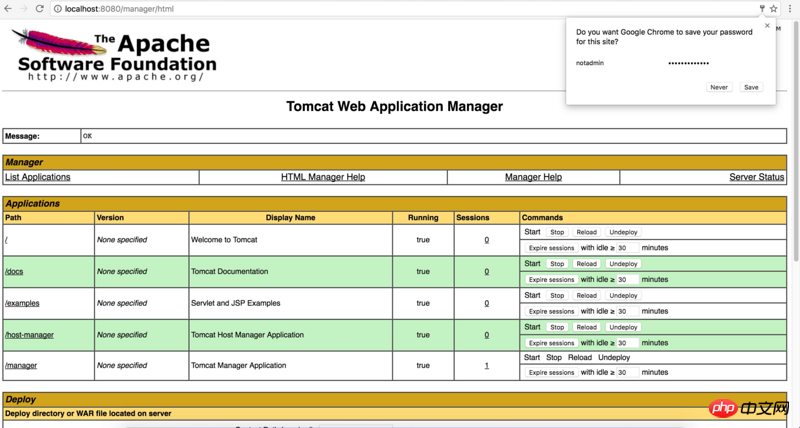This screenshot has width=800, height=428.
Task: Close the save password popup
Action: (x=767, y=26)
